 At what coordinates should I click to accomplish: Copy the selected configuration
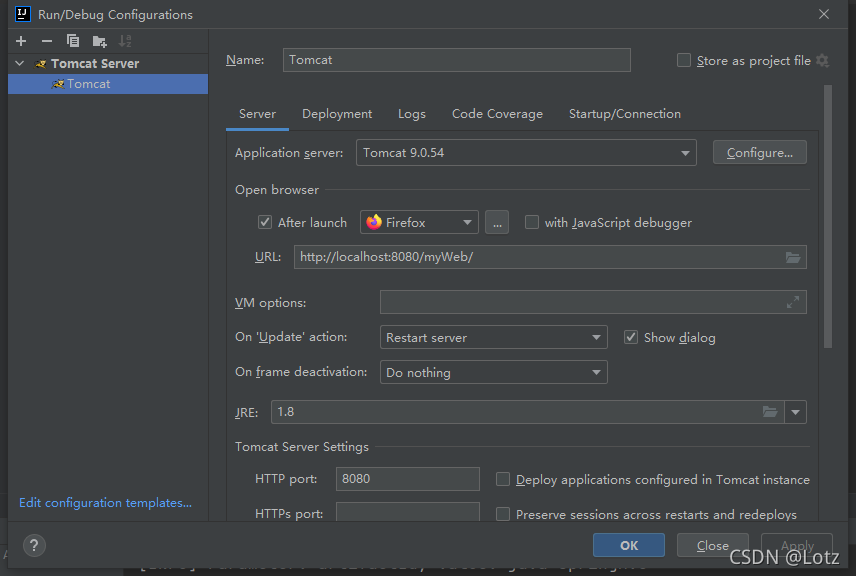73,41
